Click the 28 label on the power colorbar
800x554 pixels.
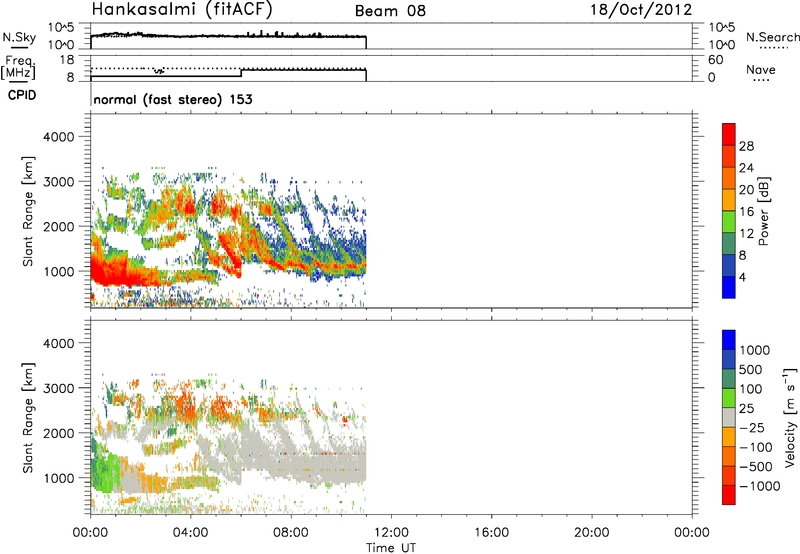(746, 146)
